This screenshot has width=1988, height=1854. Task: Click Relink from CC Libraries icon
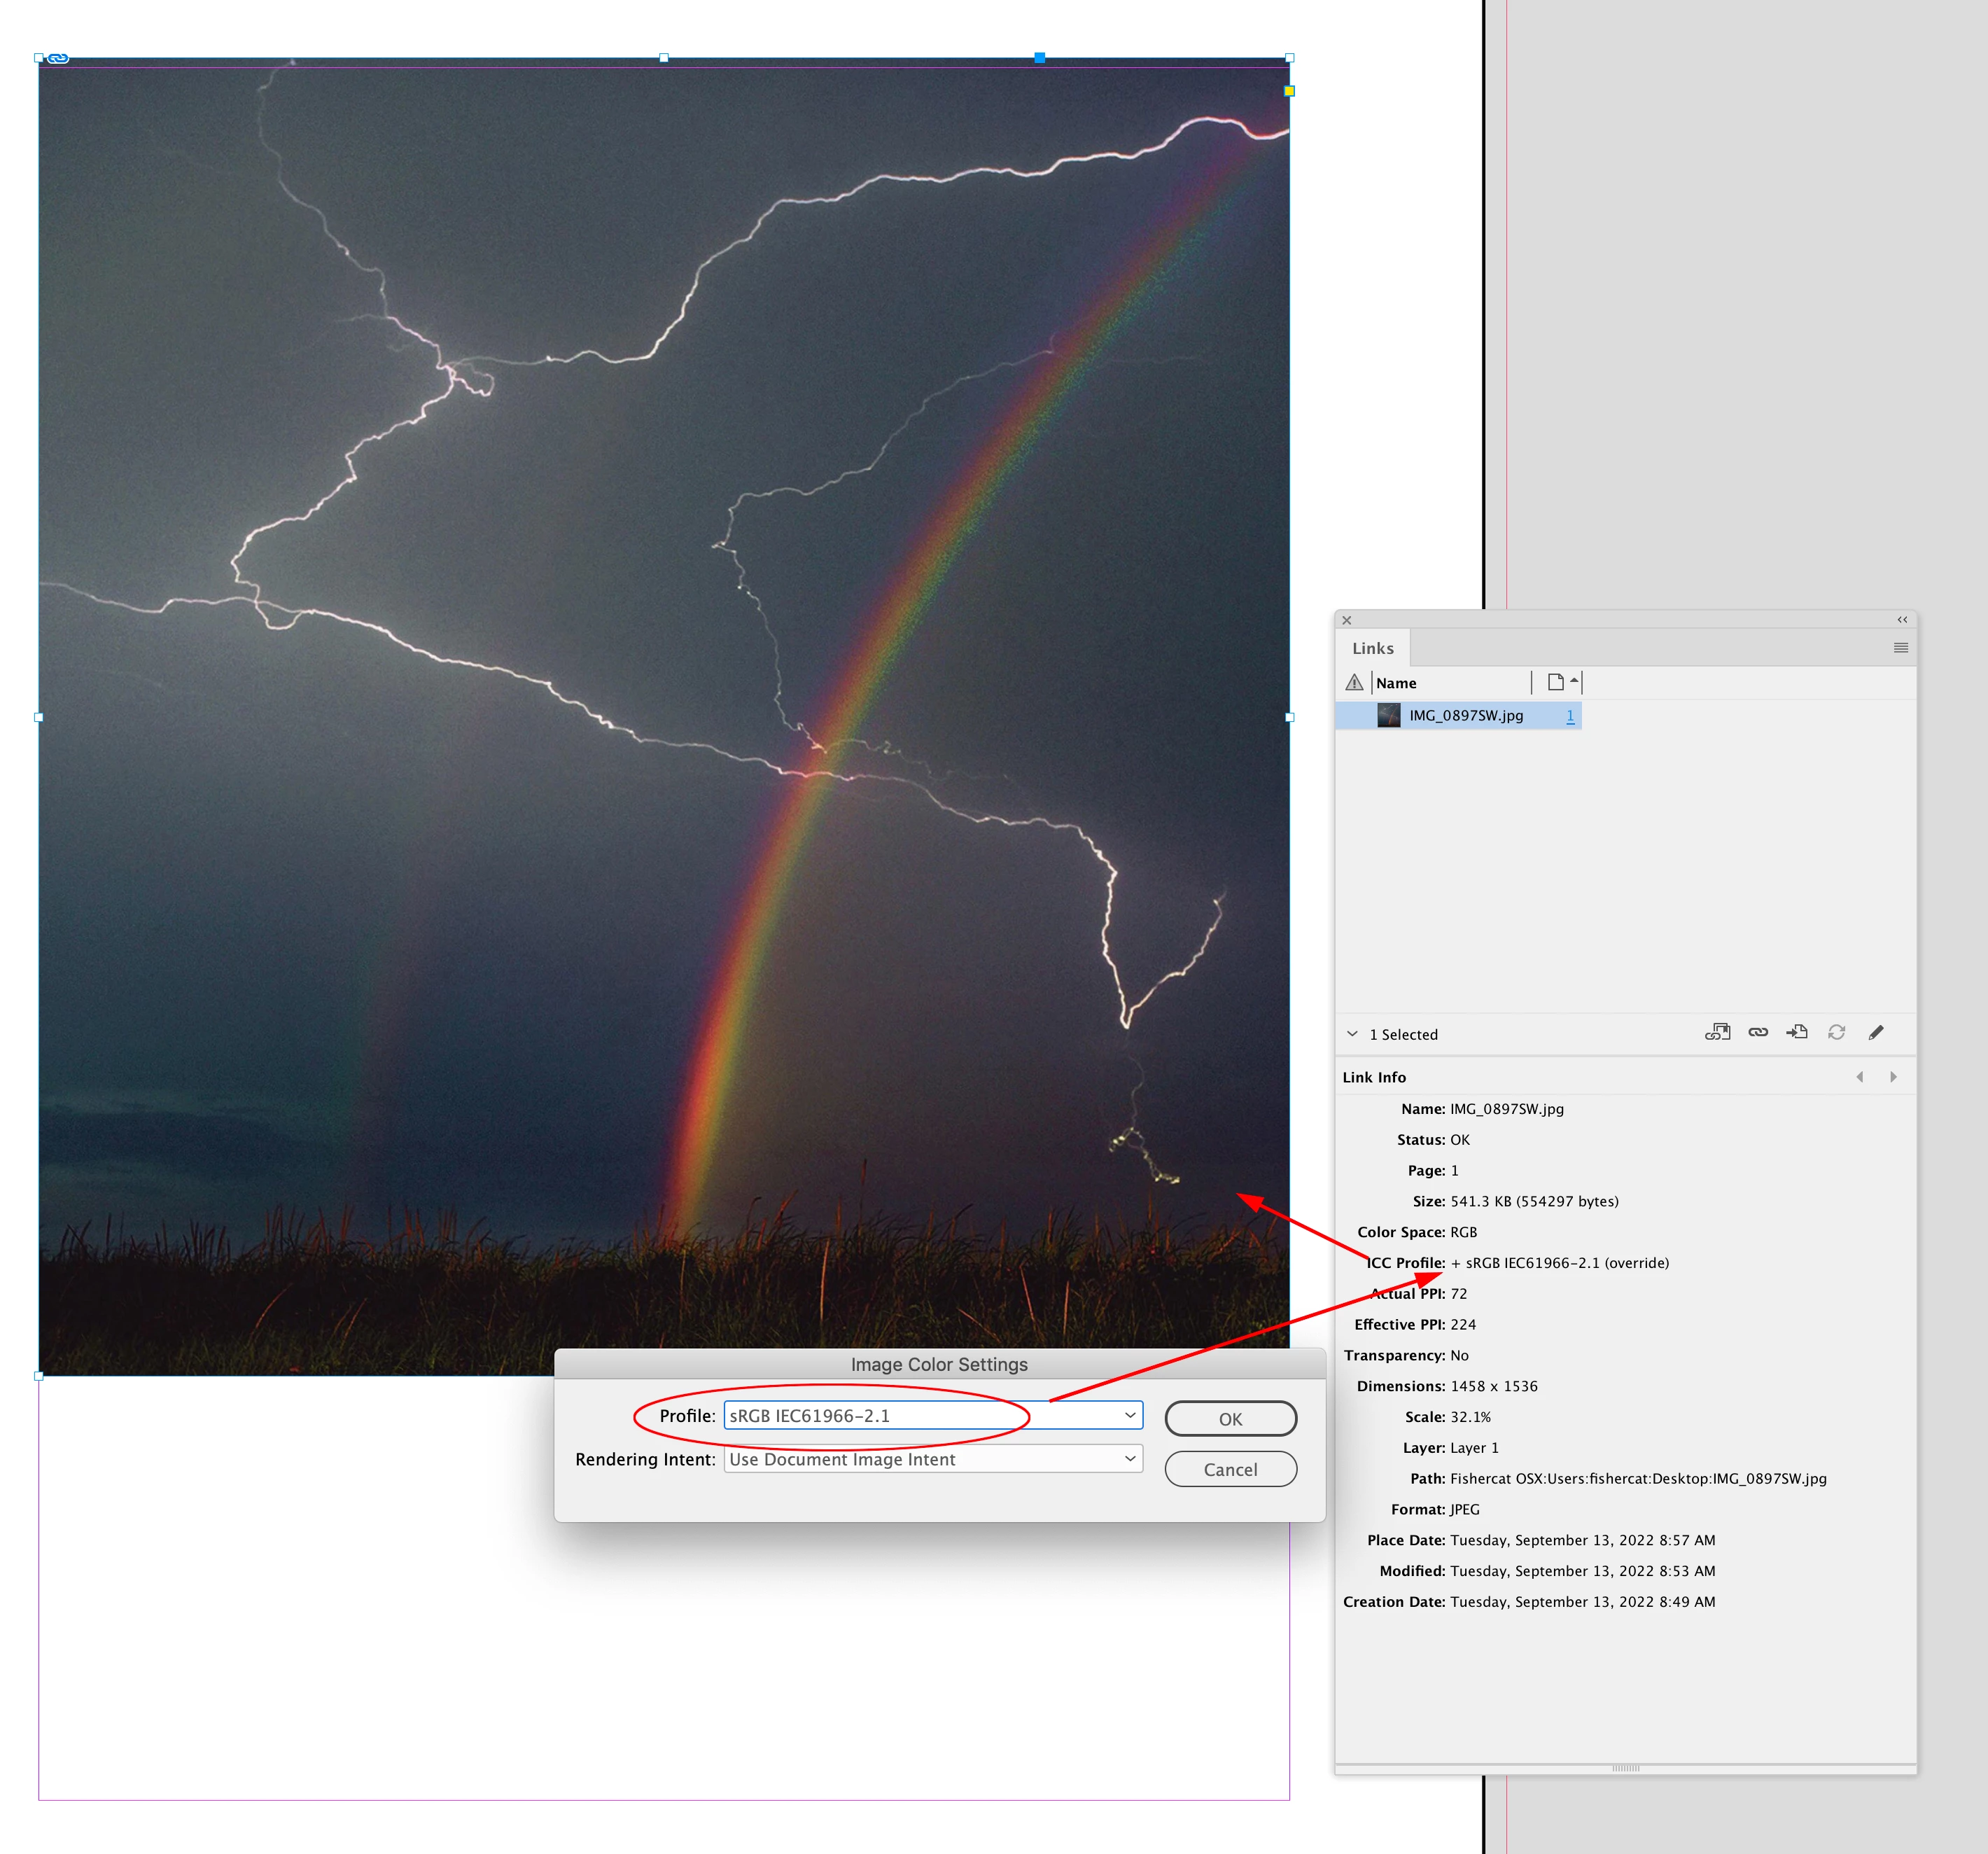point(1717,1032)
